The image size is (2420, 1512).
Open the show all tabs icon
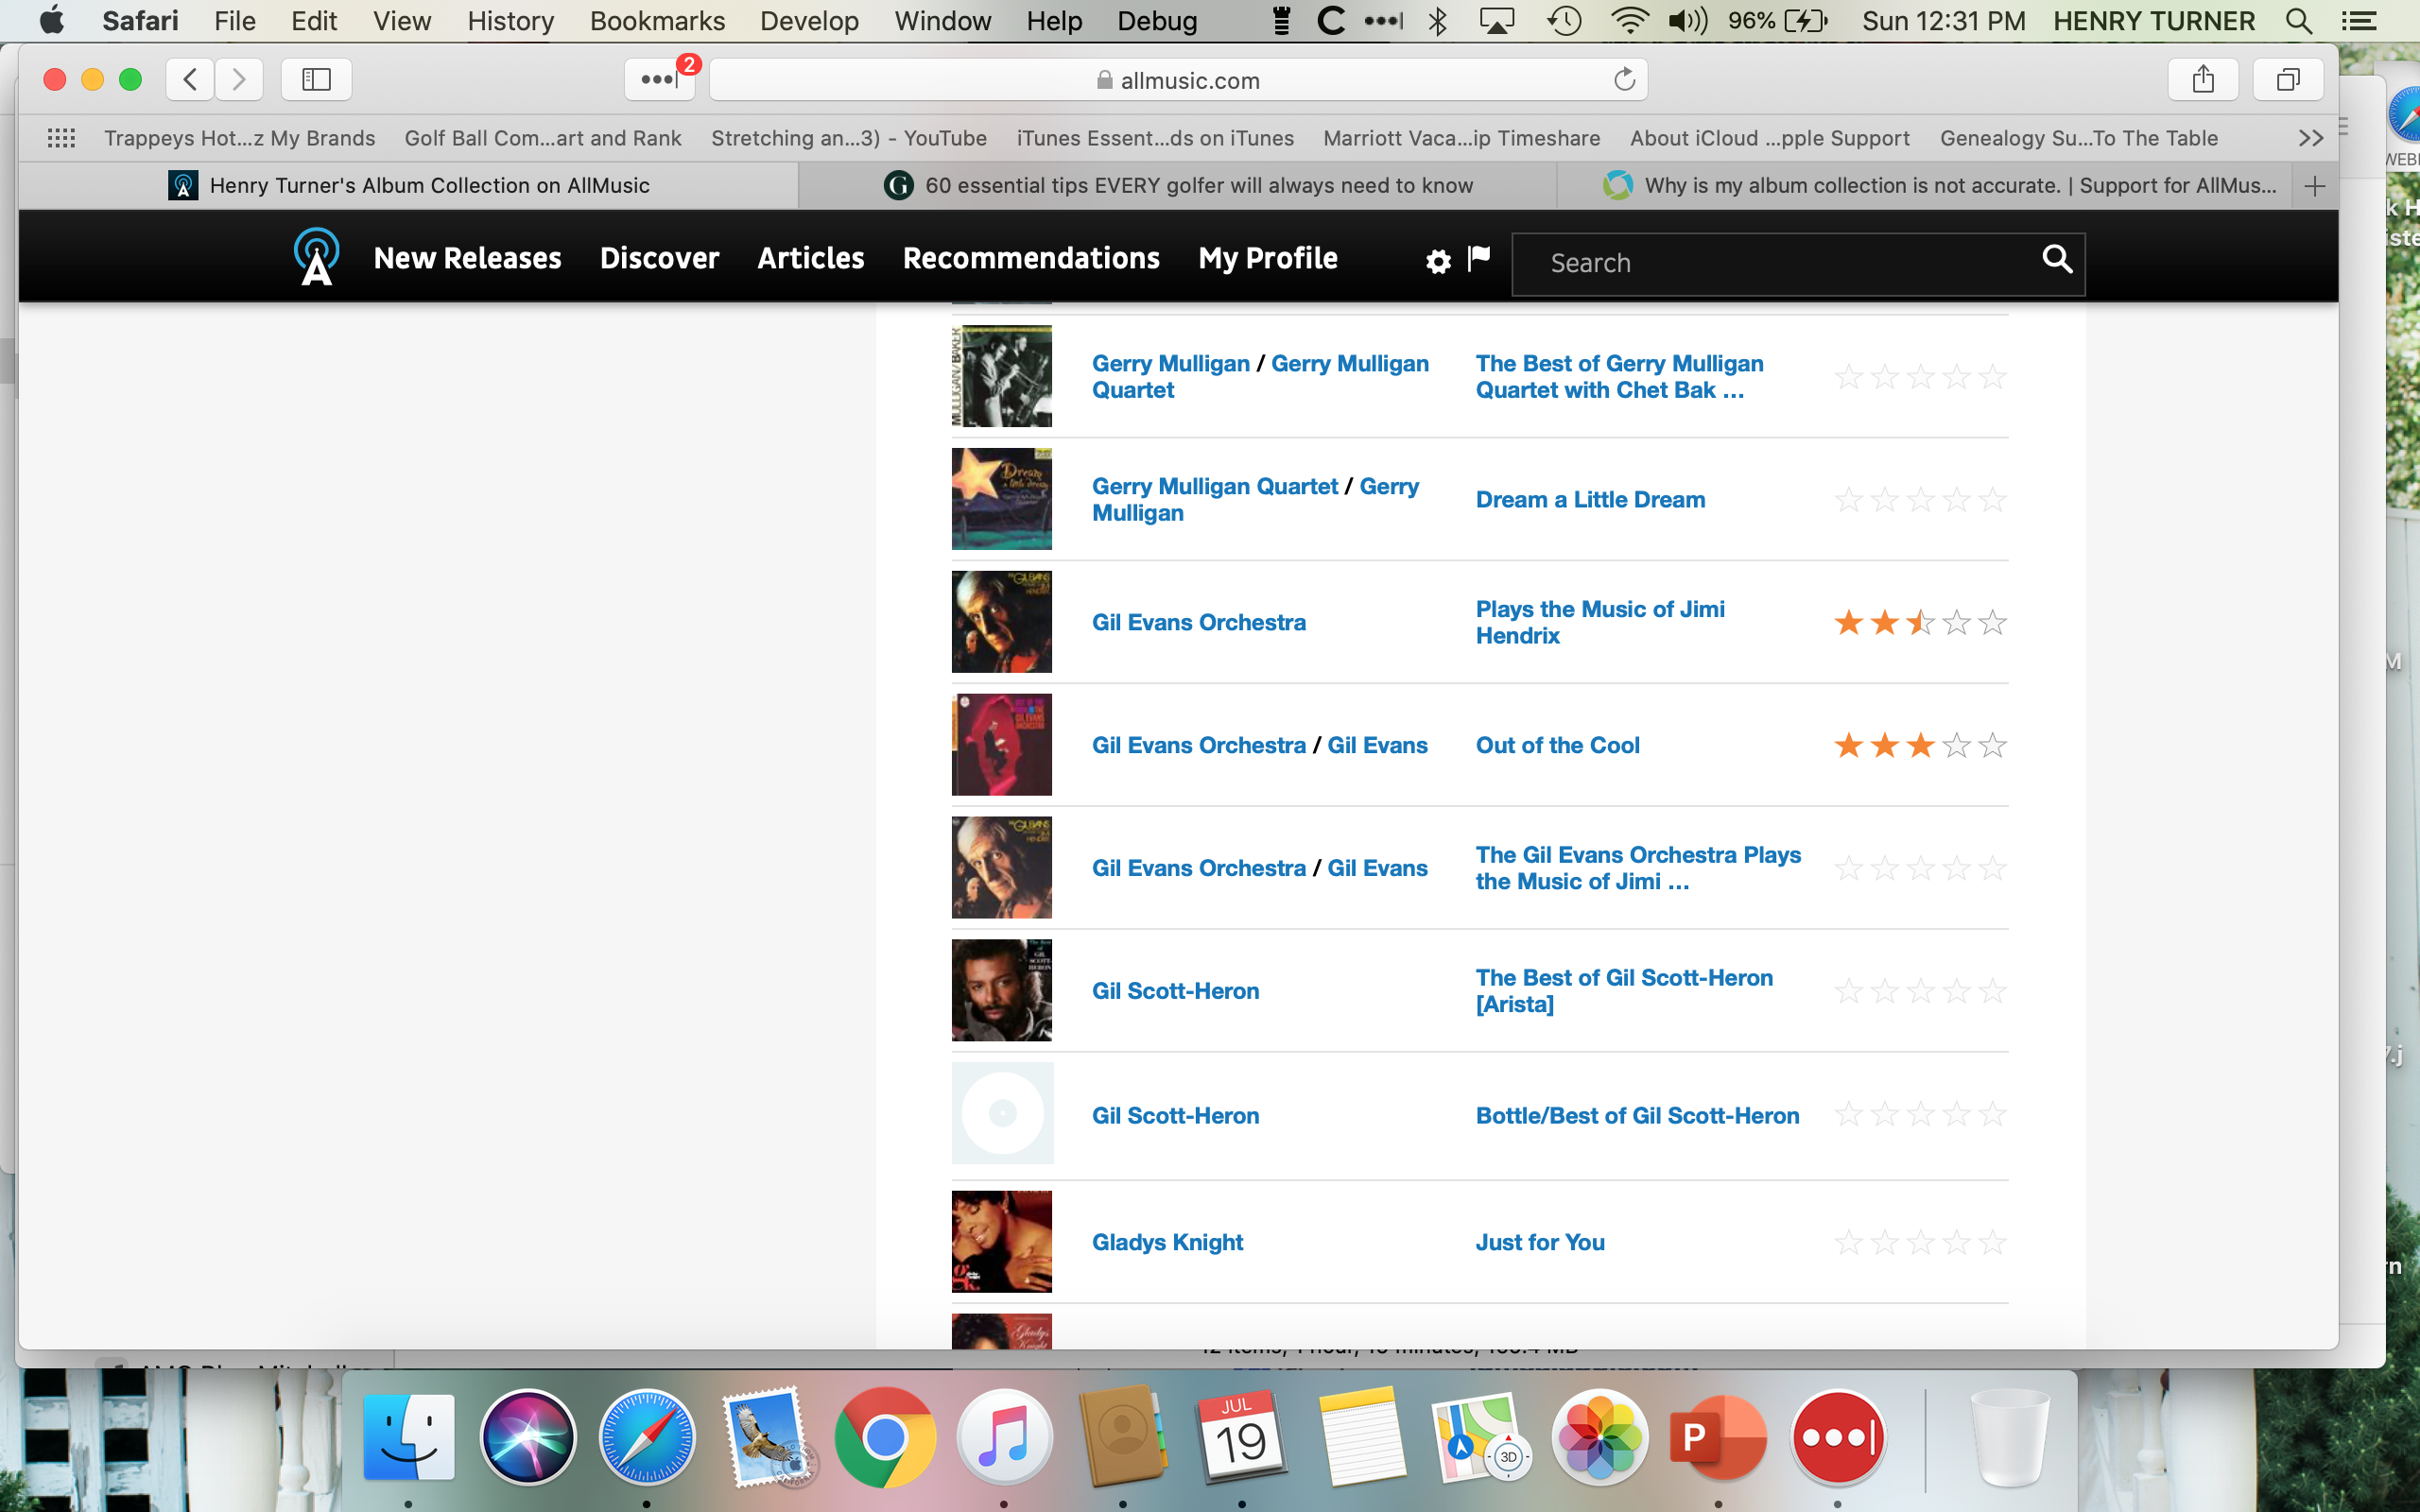2287,79
